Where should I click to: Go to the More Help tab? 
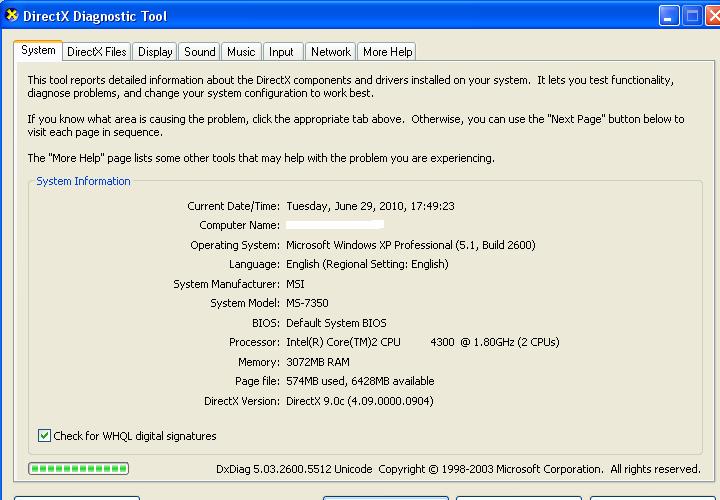(x=388, y=52)
